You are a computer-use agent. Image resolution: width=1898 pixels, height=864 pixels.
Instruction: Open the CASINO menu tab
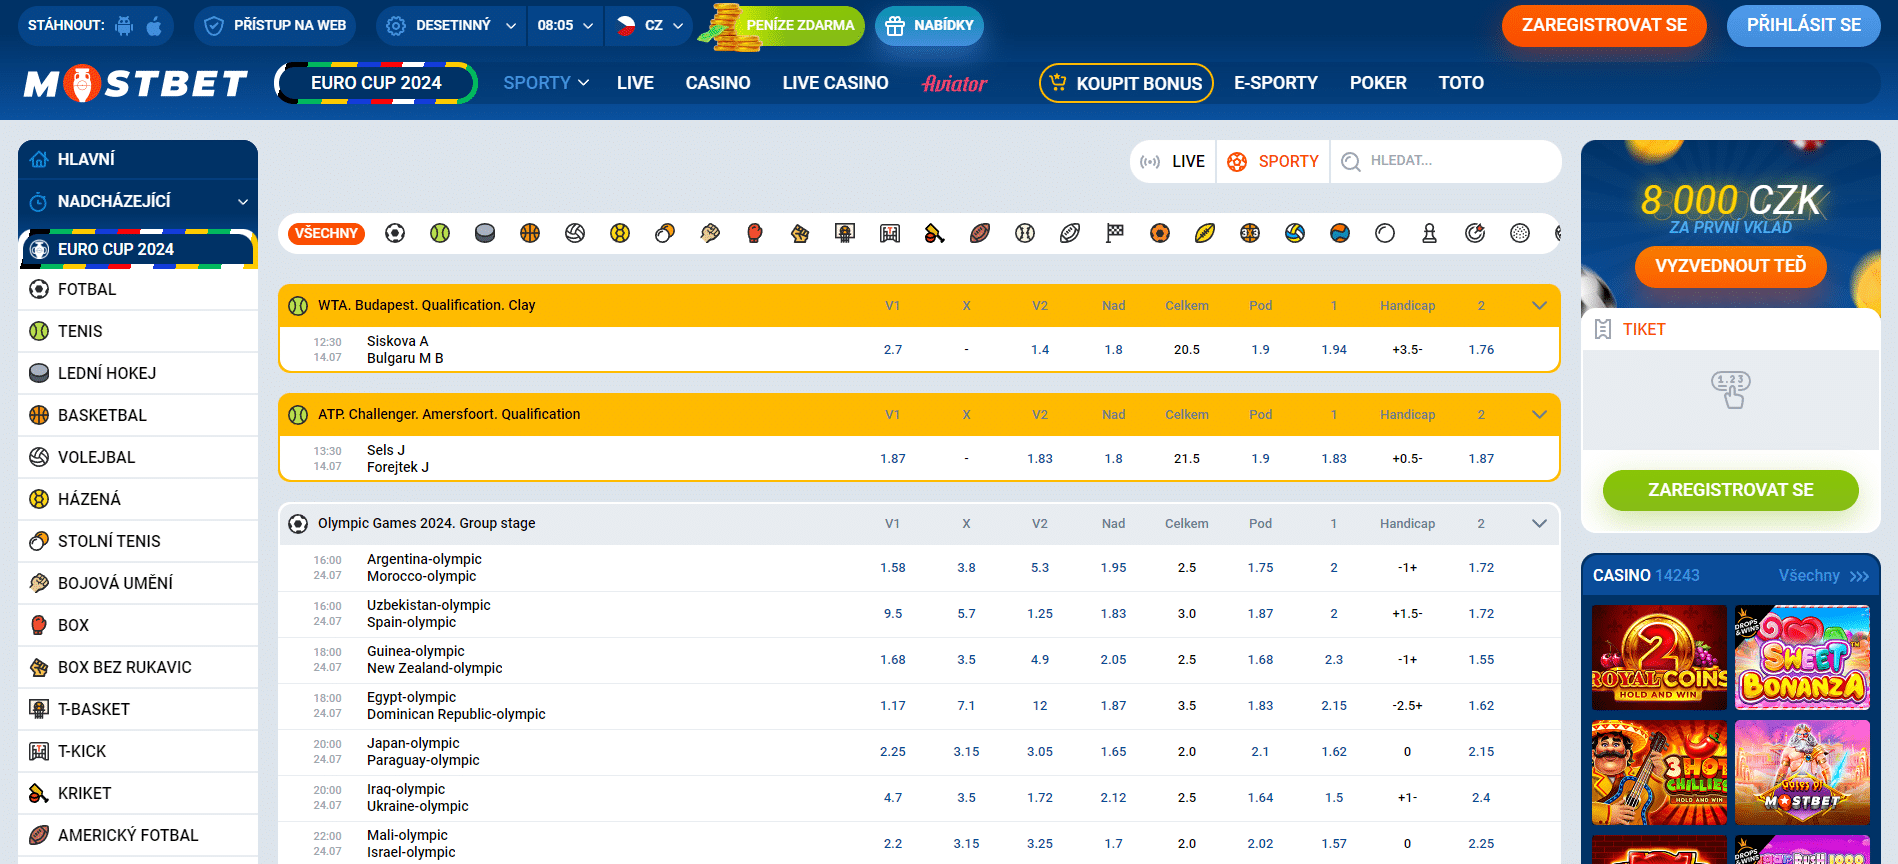pyautogui.click(x=718, y=83)
